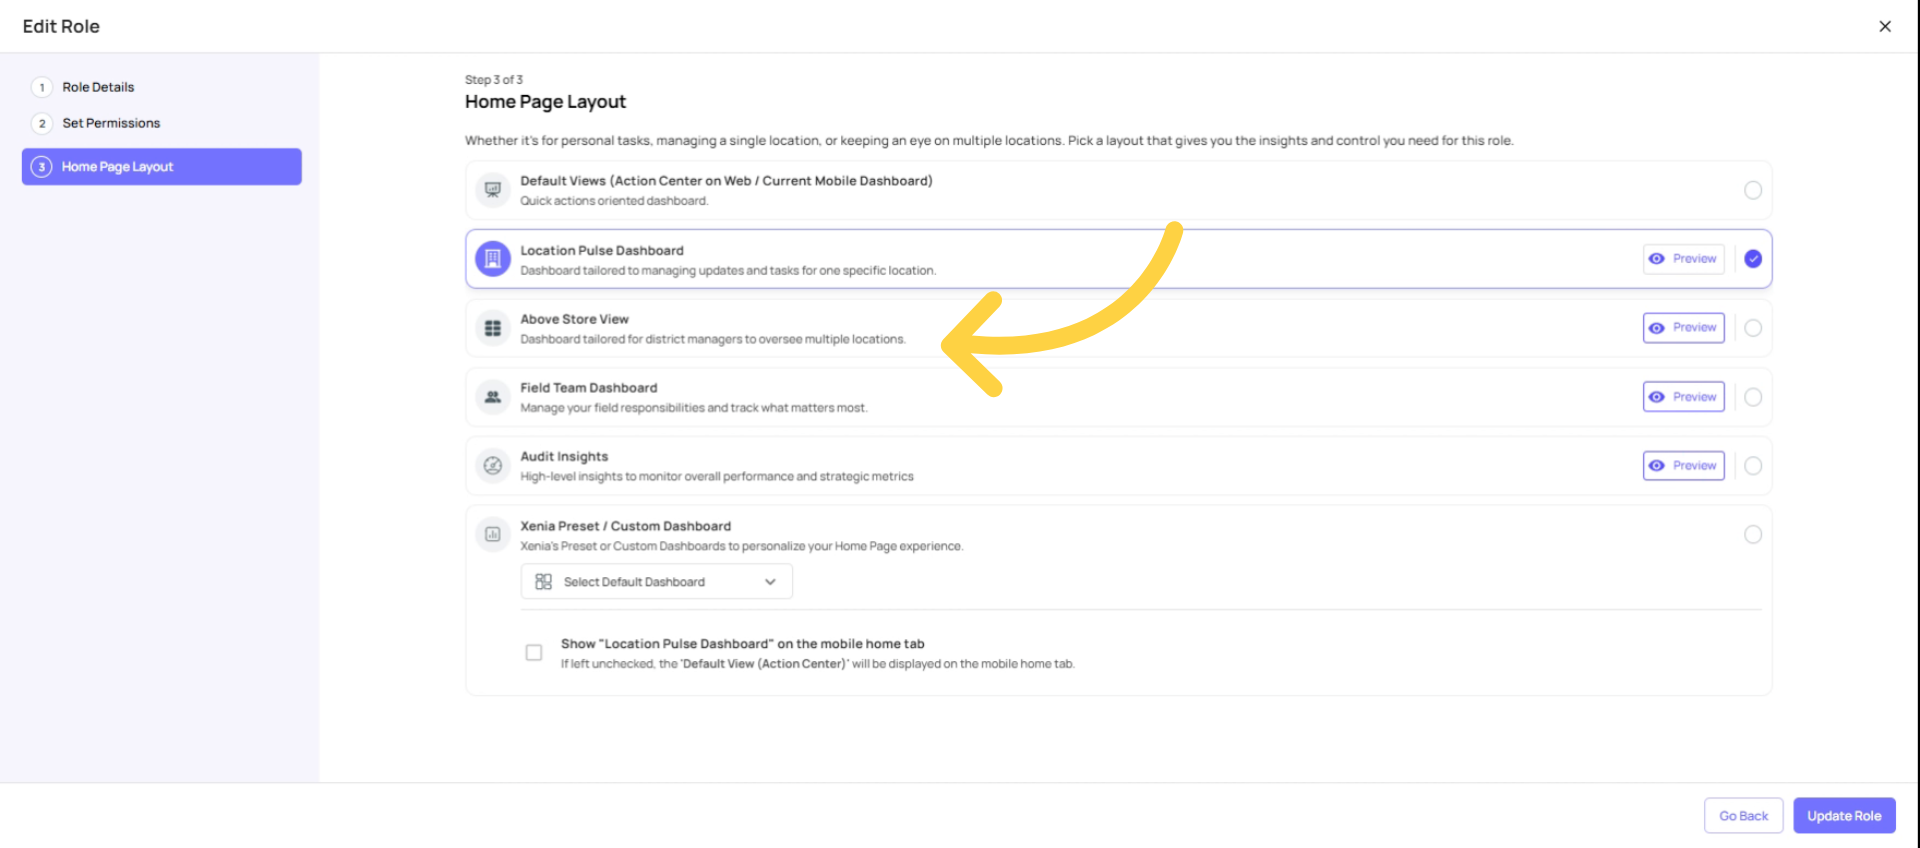Click the Above Store View grid icon
Viewport: 1920px width, 848px height.
492,328
